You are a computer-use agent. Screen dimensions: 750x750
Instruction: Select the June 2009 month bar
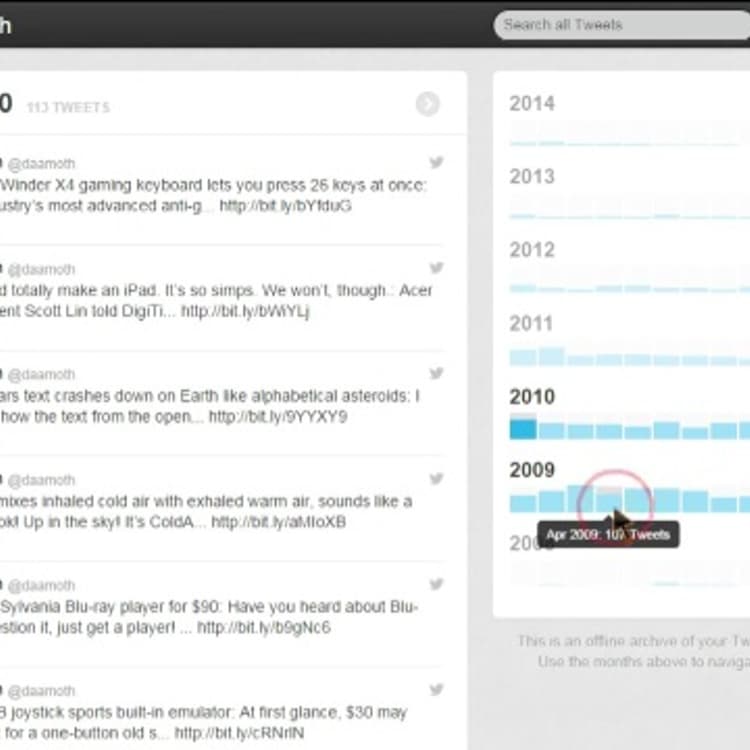(x=666, y=499)
